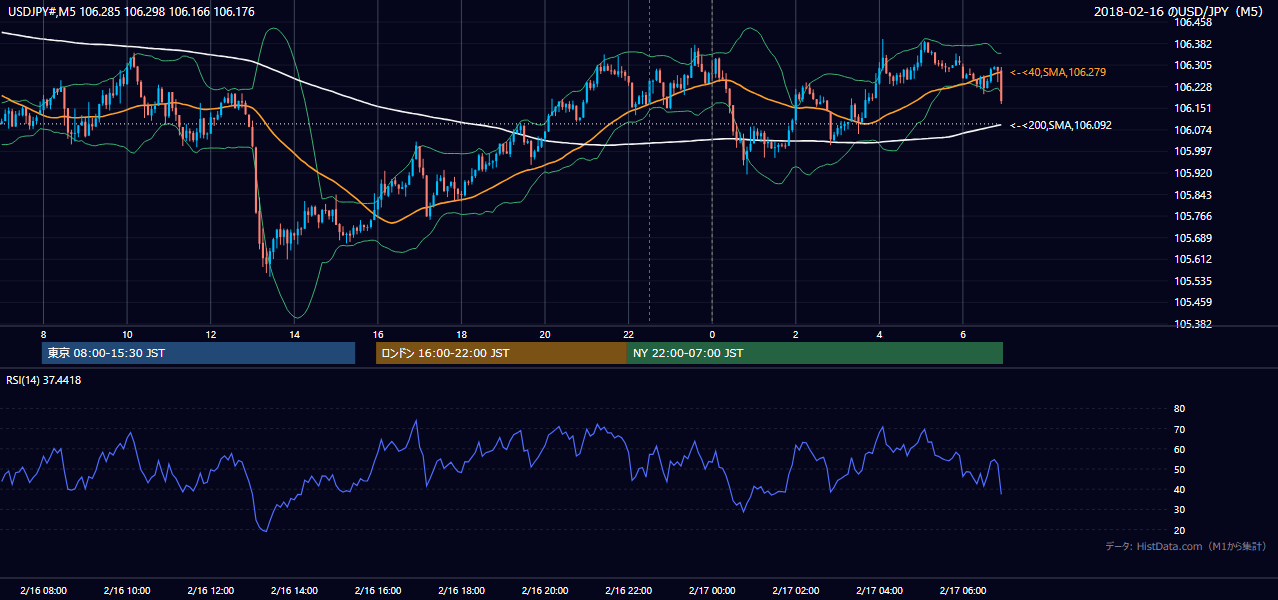The width and height of the screenshot is (1278, 600).
Task: Click RSI scale value 60
Action: [x=1179, y=449]
